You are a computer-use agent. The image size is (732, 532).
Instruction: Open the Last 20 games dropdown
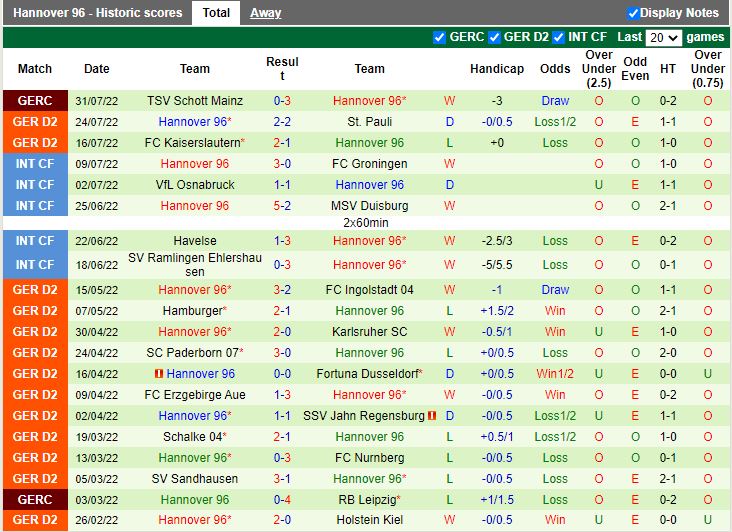[x=663, y=37]
